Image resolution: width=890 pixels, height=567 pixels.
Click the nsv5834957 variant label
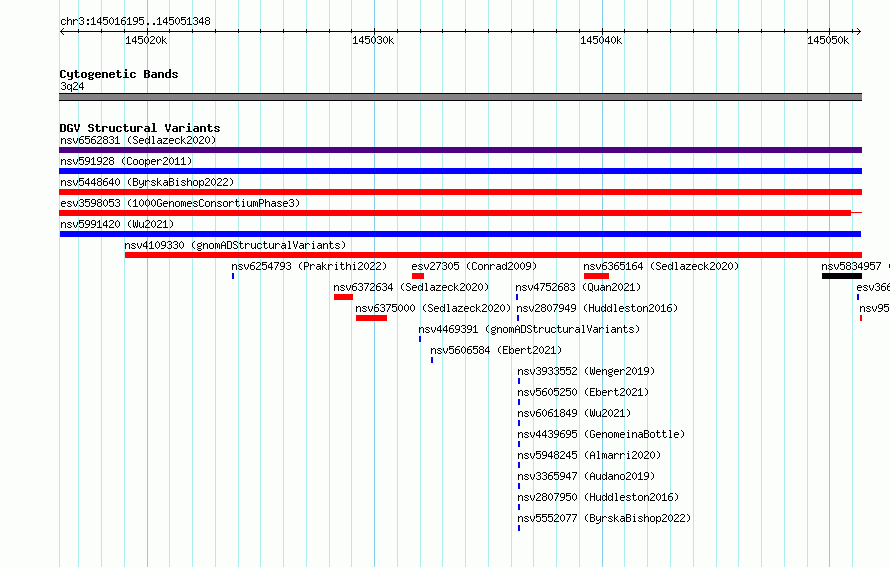(851, 266)
